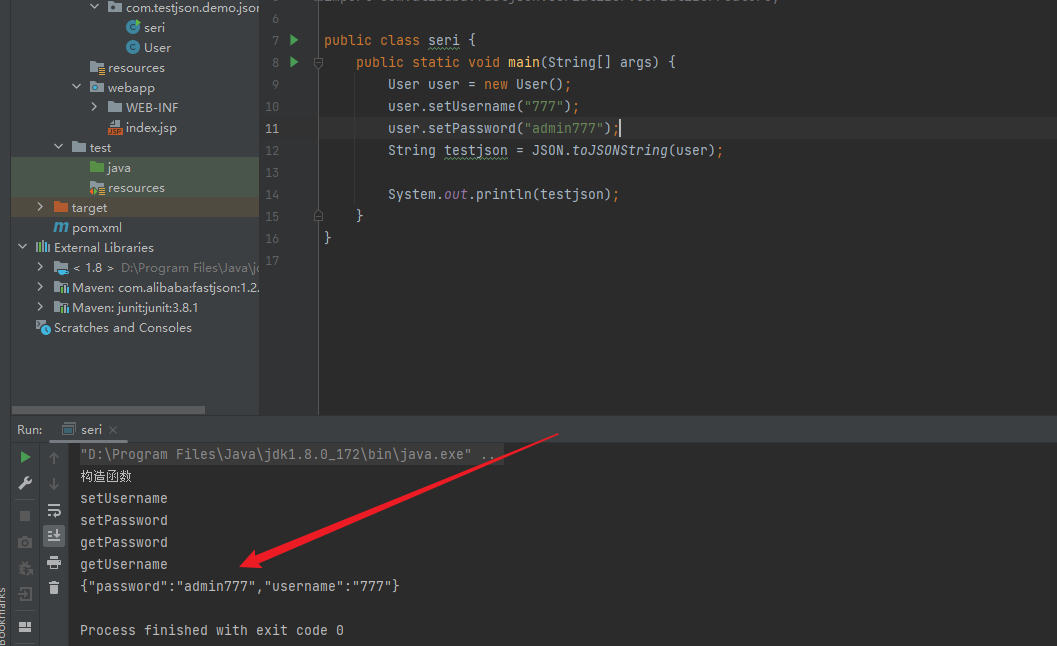The width and height of the screenshot is (1057, 646).
Task: Select pom.xml file
Action: click(x=97, y=228)
